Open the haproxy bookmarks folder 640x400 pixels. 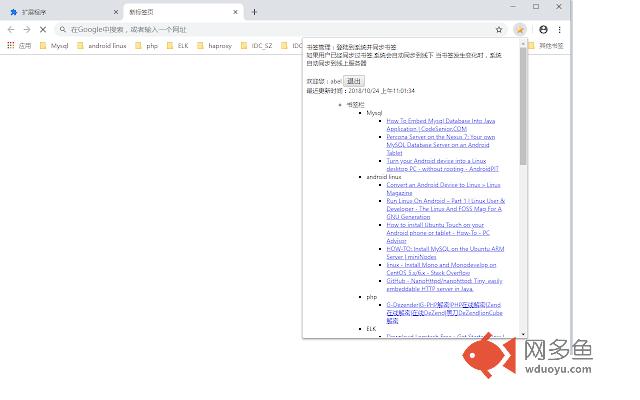(214, 46)
